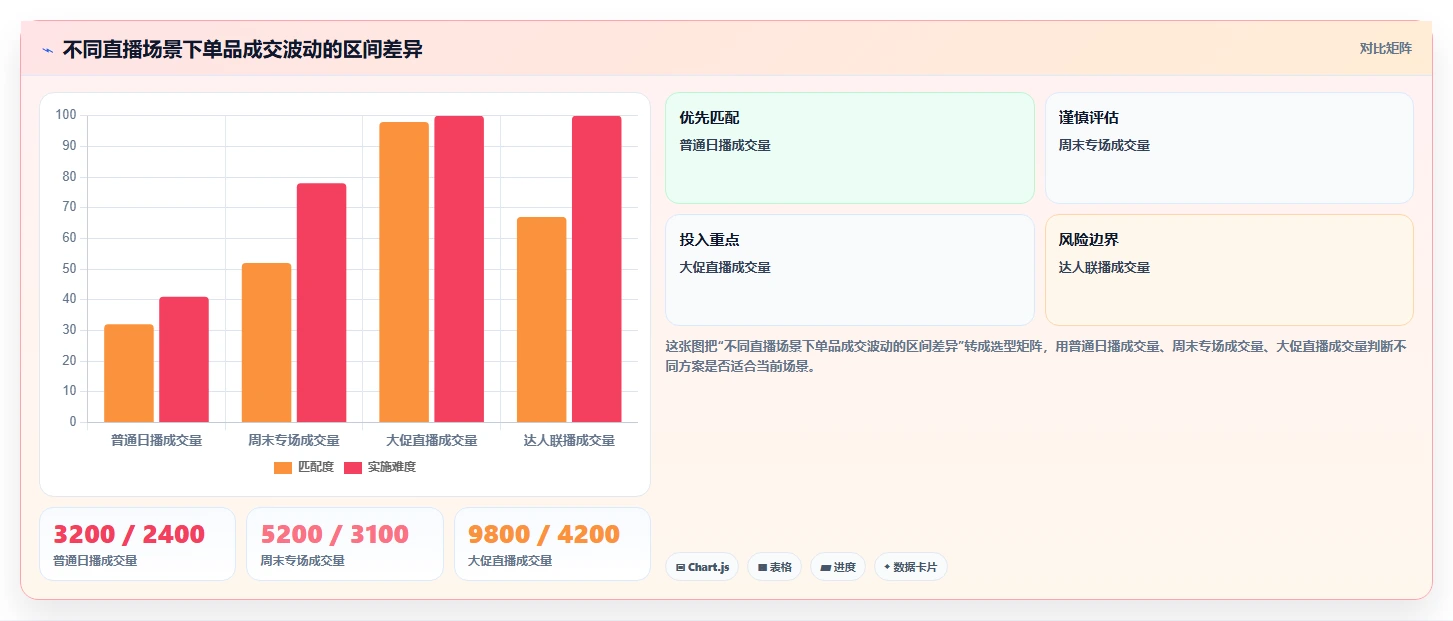Click 周末专场成交量 caption under 5200 / 3100
Viewport: 1453px width, 621px height.
[302, 561]
